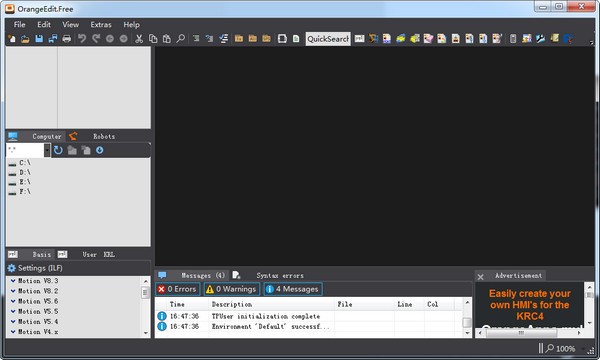Expand the Motion V5.4 group
Image resolution: width=600 pixels, height=360 pixels.
tap(13, 322)
